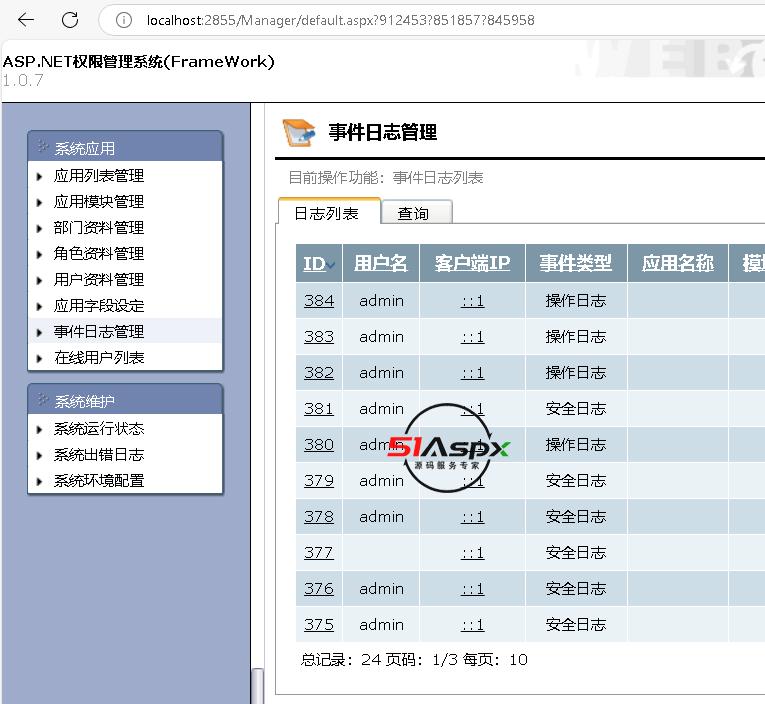Select admin username in row 384
Viewport: 765px width, 704px height.
click(381, 301)
